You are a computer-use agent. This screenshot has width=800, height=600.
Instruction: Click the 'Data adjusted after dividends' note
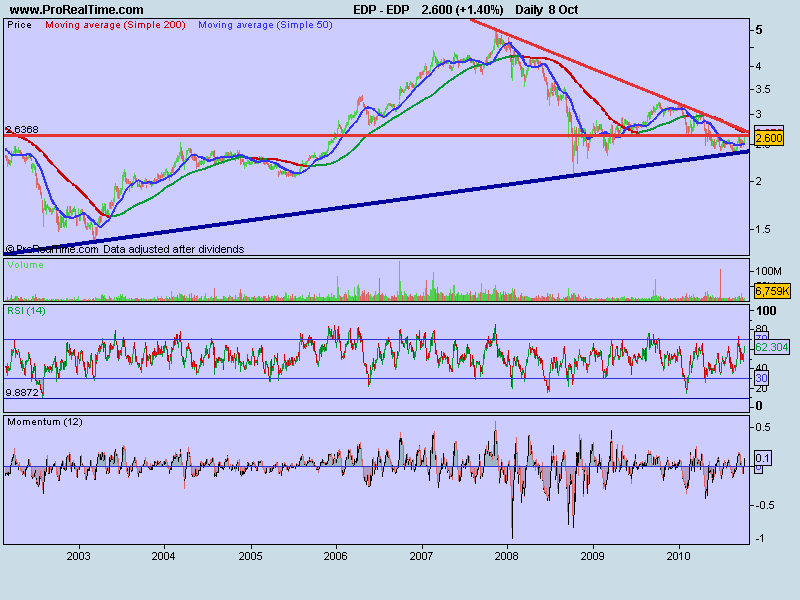tap(173, 249)
